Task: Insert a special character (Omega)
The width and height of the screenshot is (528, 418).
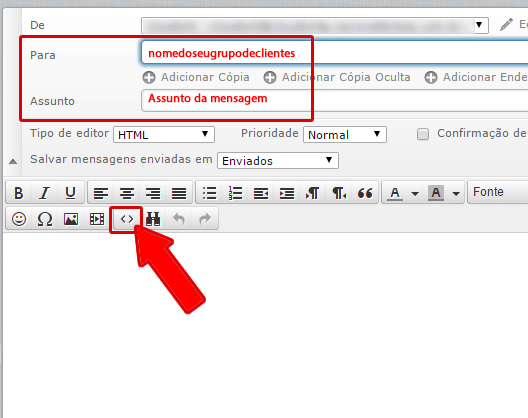Action: click(x=45, y=219)
